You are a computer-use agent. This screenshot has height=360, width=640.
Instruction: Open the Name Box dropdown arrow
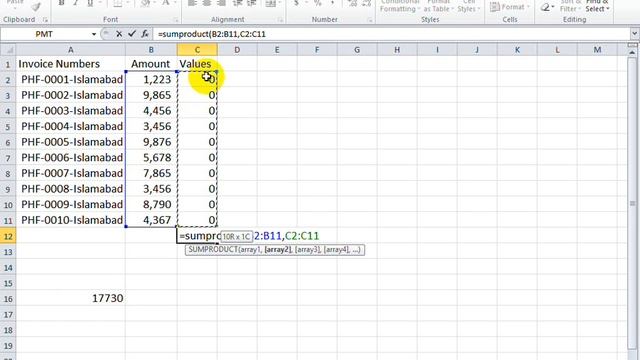[x=94, y=34]
